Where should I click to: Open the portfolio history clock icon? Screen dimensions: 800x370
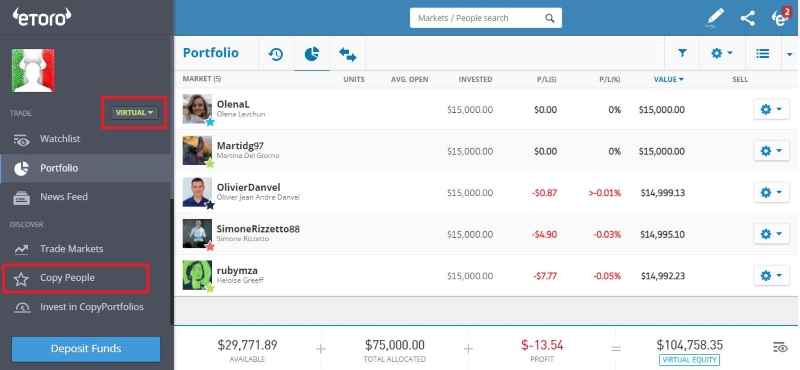[x=276, y=54]
